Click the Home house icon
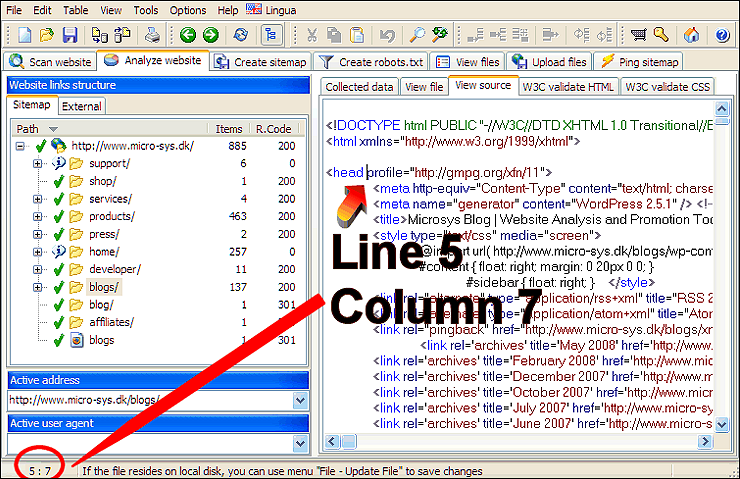The width and height of the screenshot is (740, 479). click(x=691, y=35)
